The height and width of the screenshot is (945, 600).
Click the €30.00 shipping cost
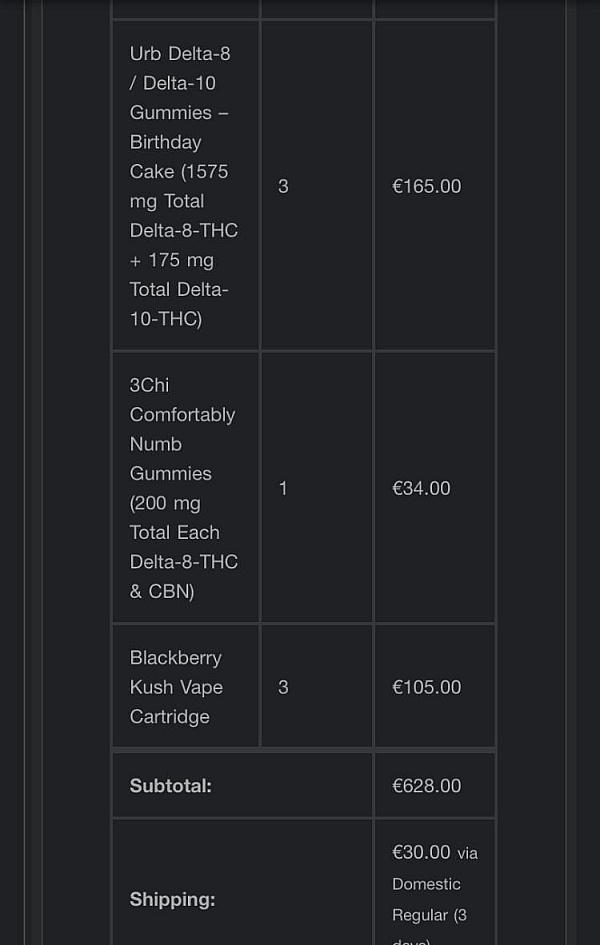point(421,852)
